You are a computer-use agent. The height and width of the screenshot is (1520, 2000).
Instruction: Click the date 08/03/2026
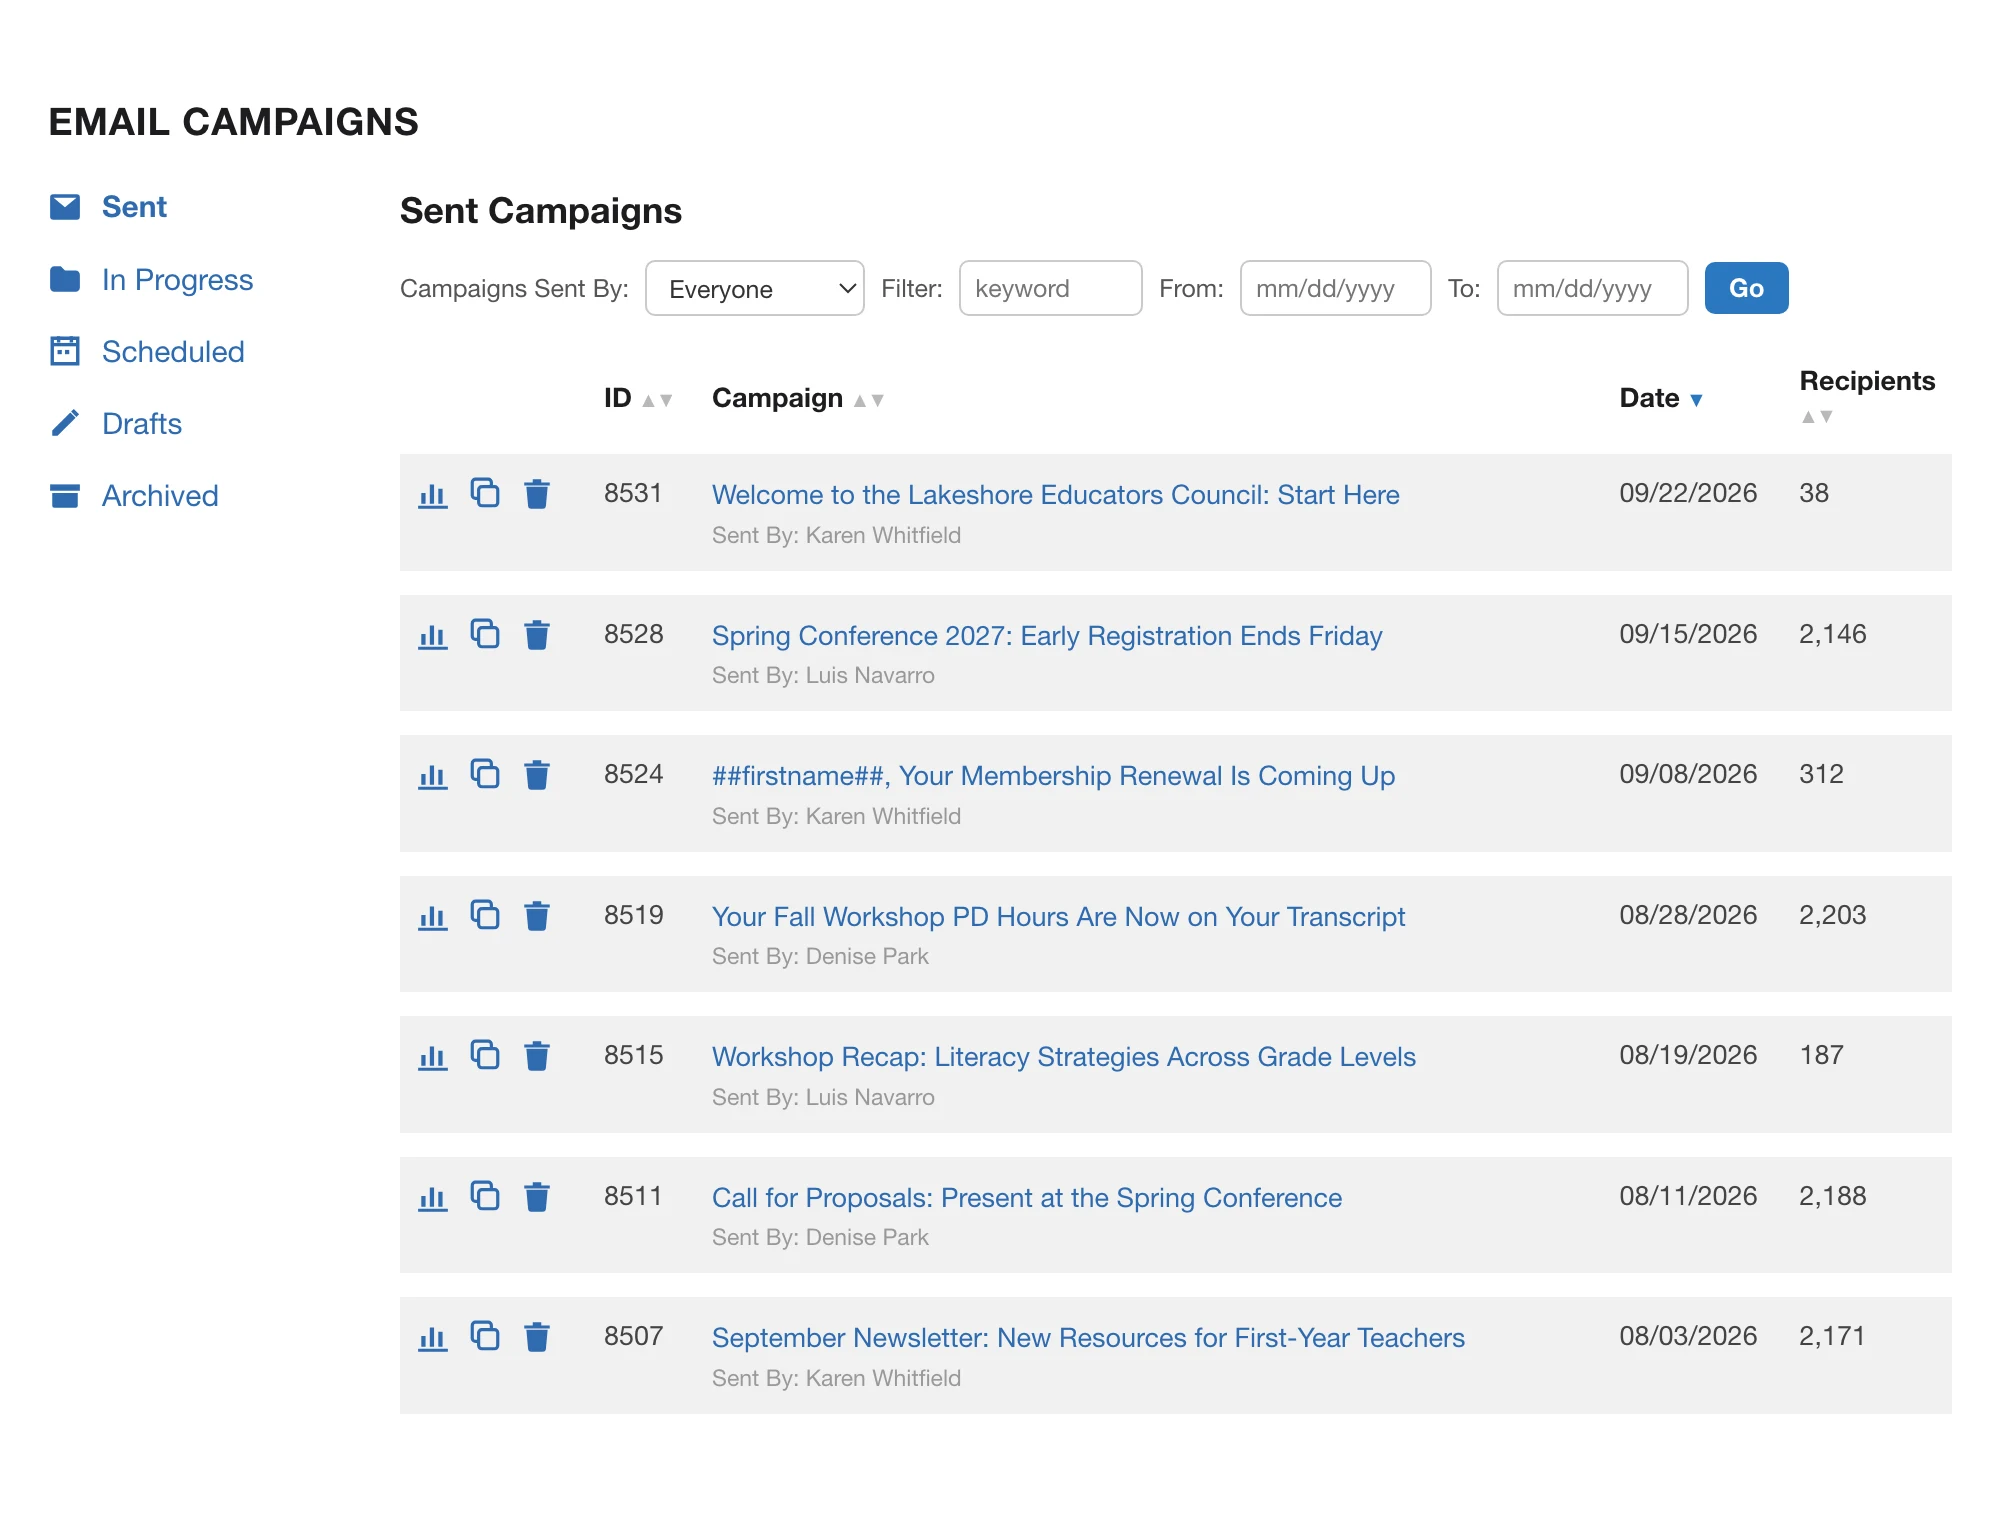coord(1688,1336)
